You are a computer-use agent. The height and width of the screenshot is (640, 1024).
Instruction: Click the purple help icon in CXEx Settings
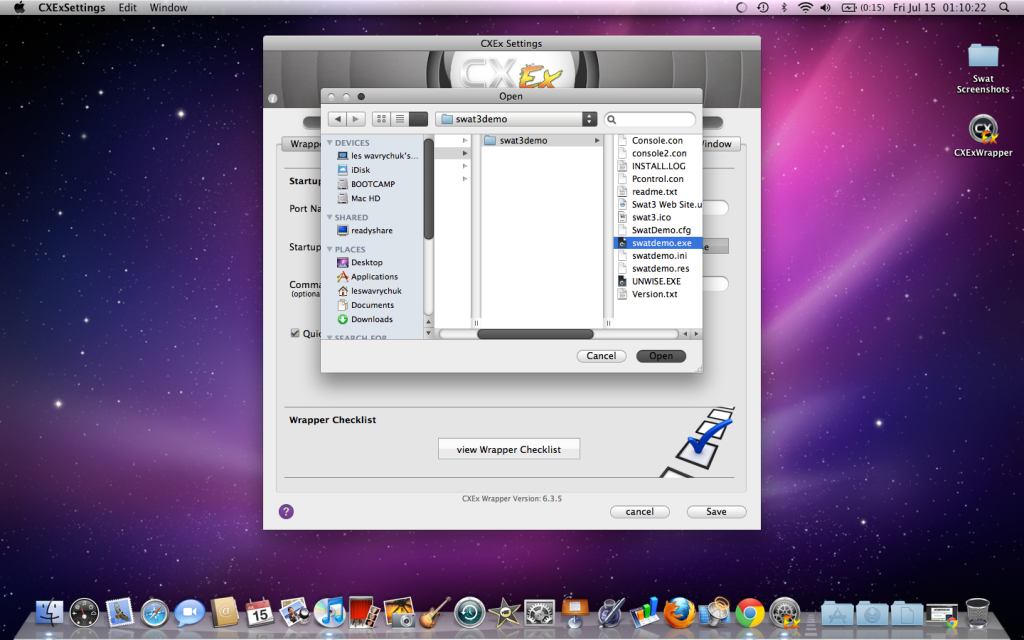(x=286, y=511)
